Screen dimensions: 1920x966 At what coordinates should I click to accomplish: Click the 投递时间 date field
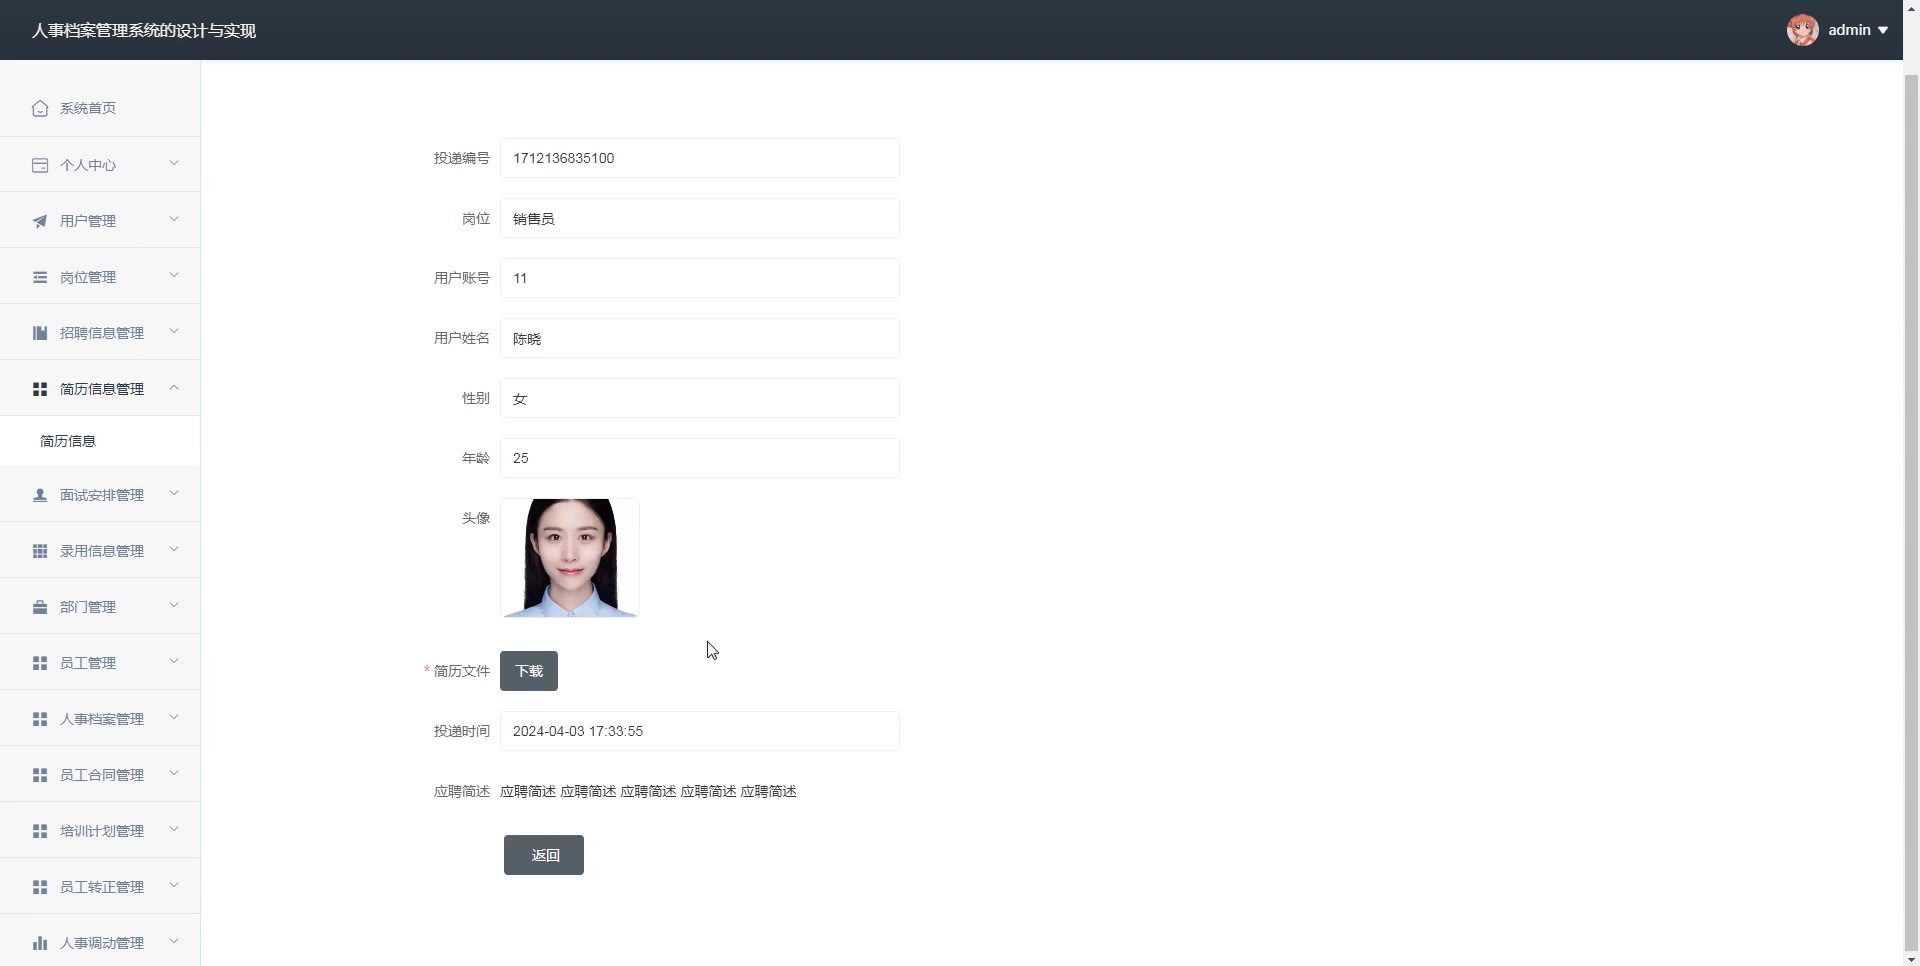(700, 731)
